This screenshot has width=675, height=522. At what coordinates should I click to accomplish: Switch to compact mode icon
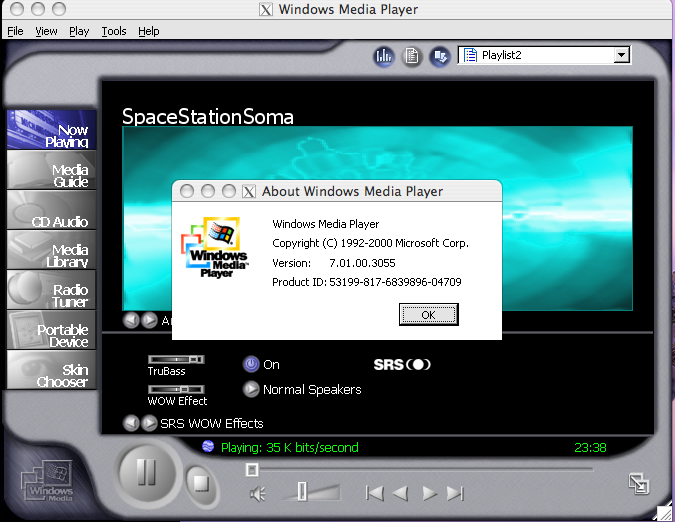tap(638, 484)
